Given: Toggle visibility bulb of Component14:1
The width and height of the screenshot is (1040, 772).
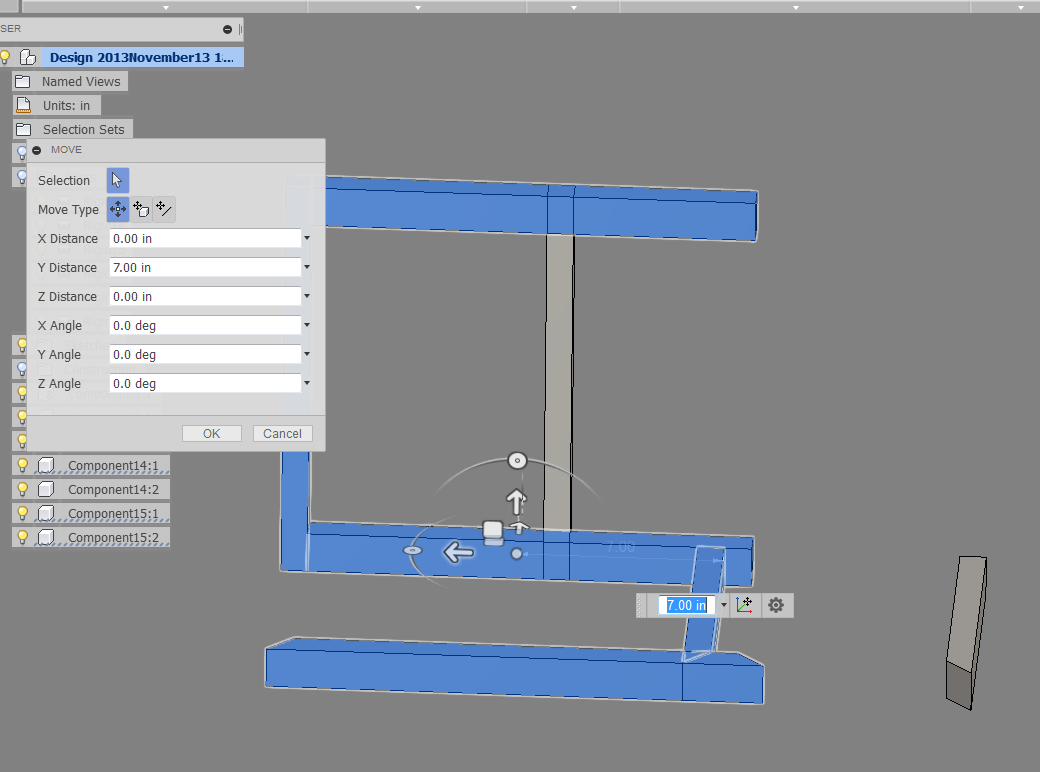Looking at the screenshot, I should (x=23, y=466).
